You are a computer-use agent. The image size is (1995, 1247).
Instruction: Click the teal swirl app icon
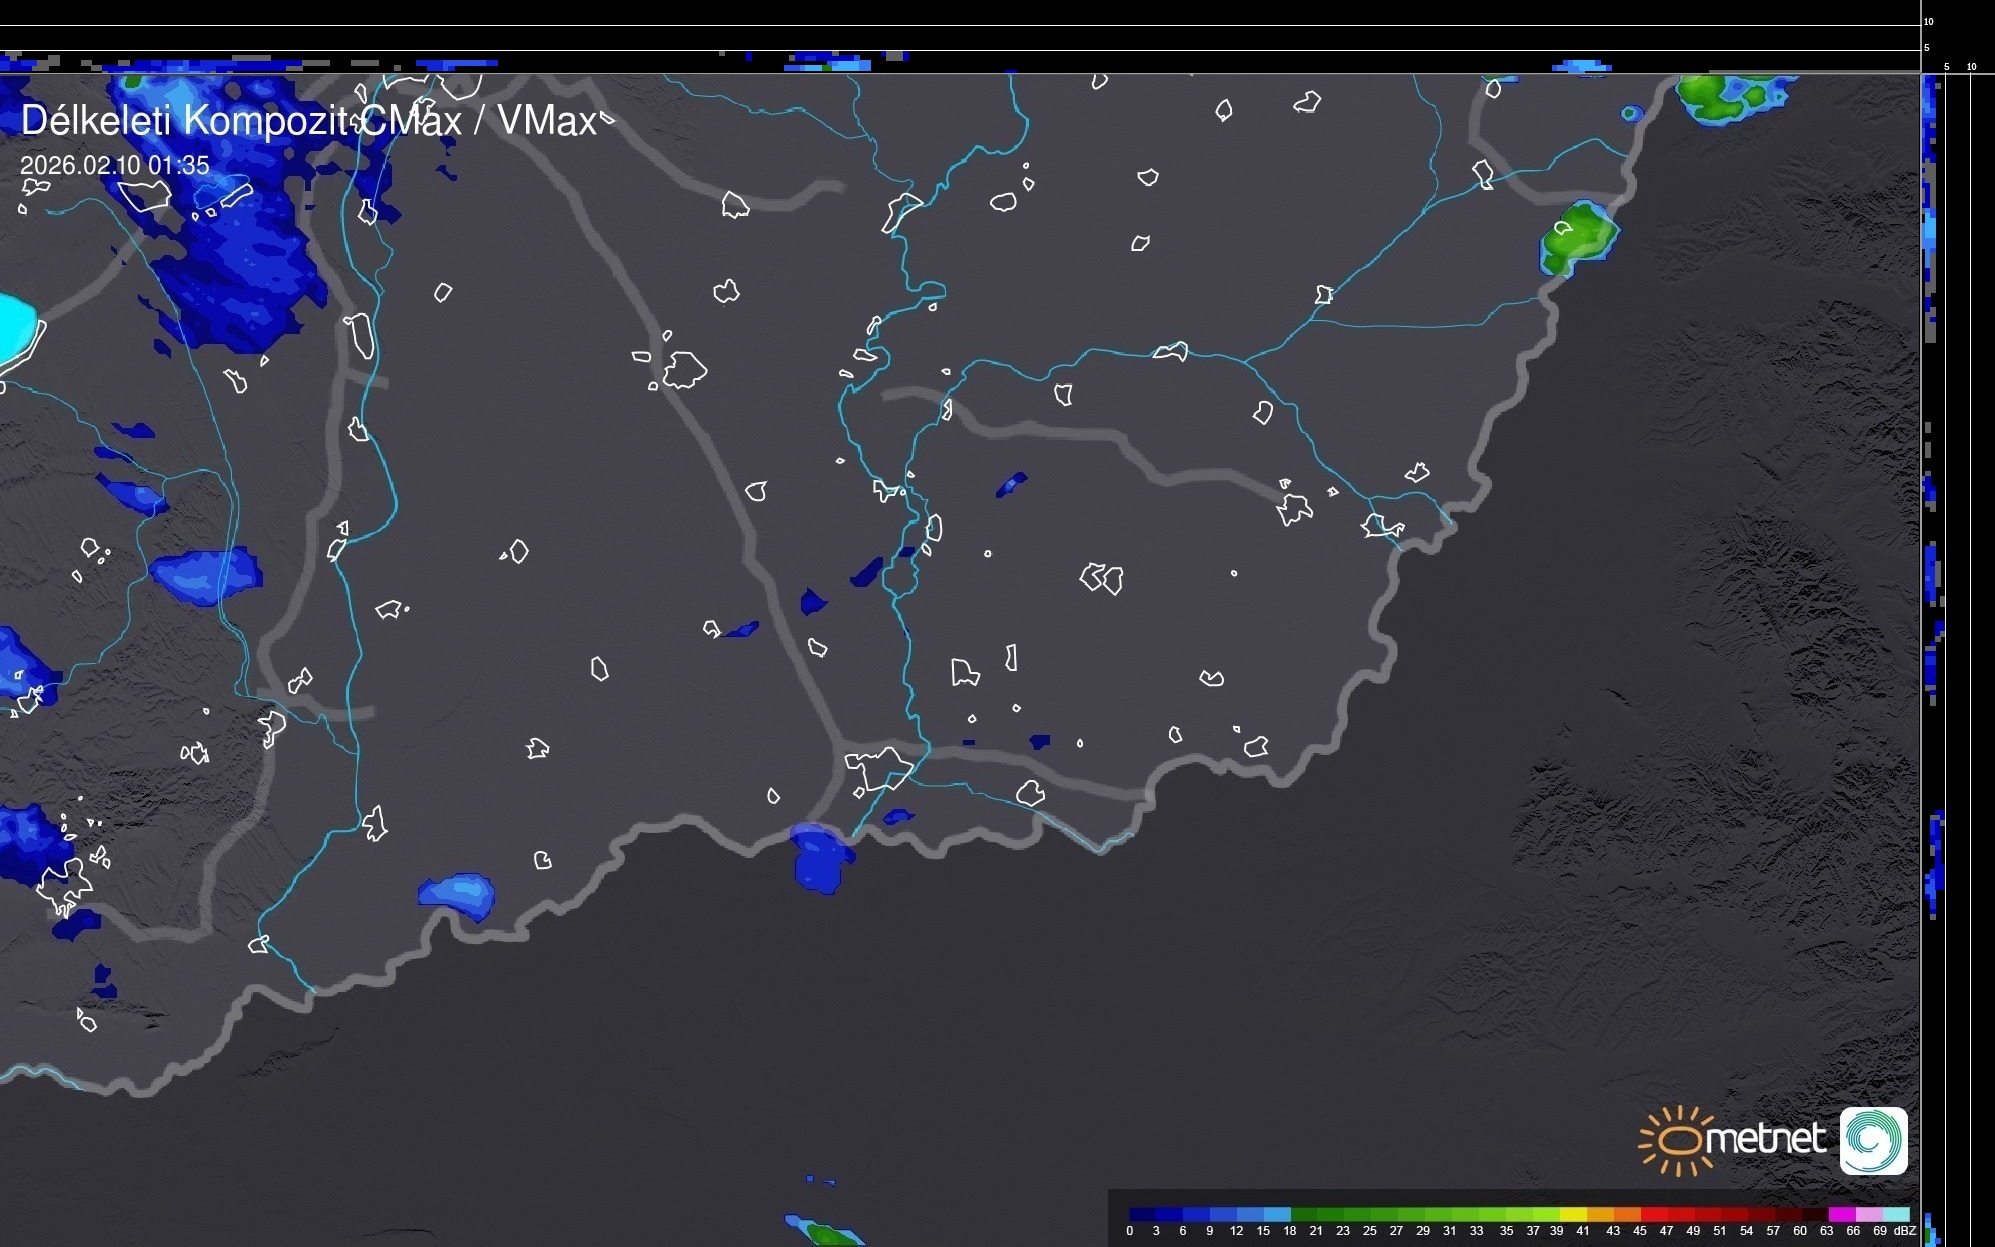tap(1873, 1141)
